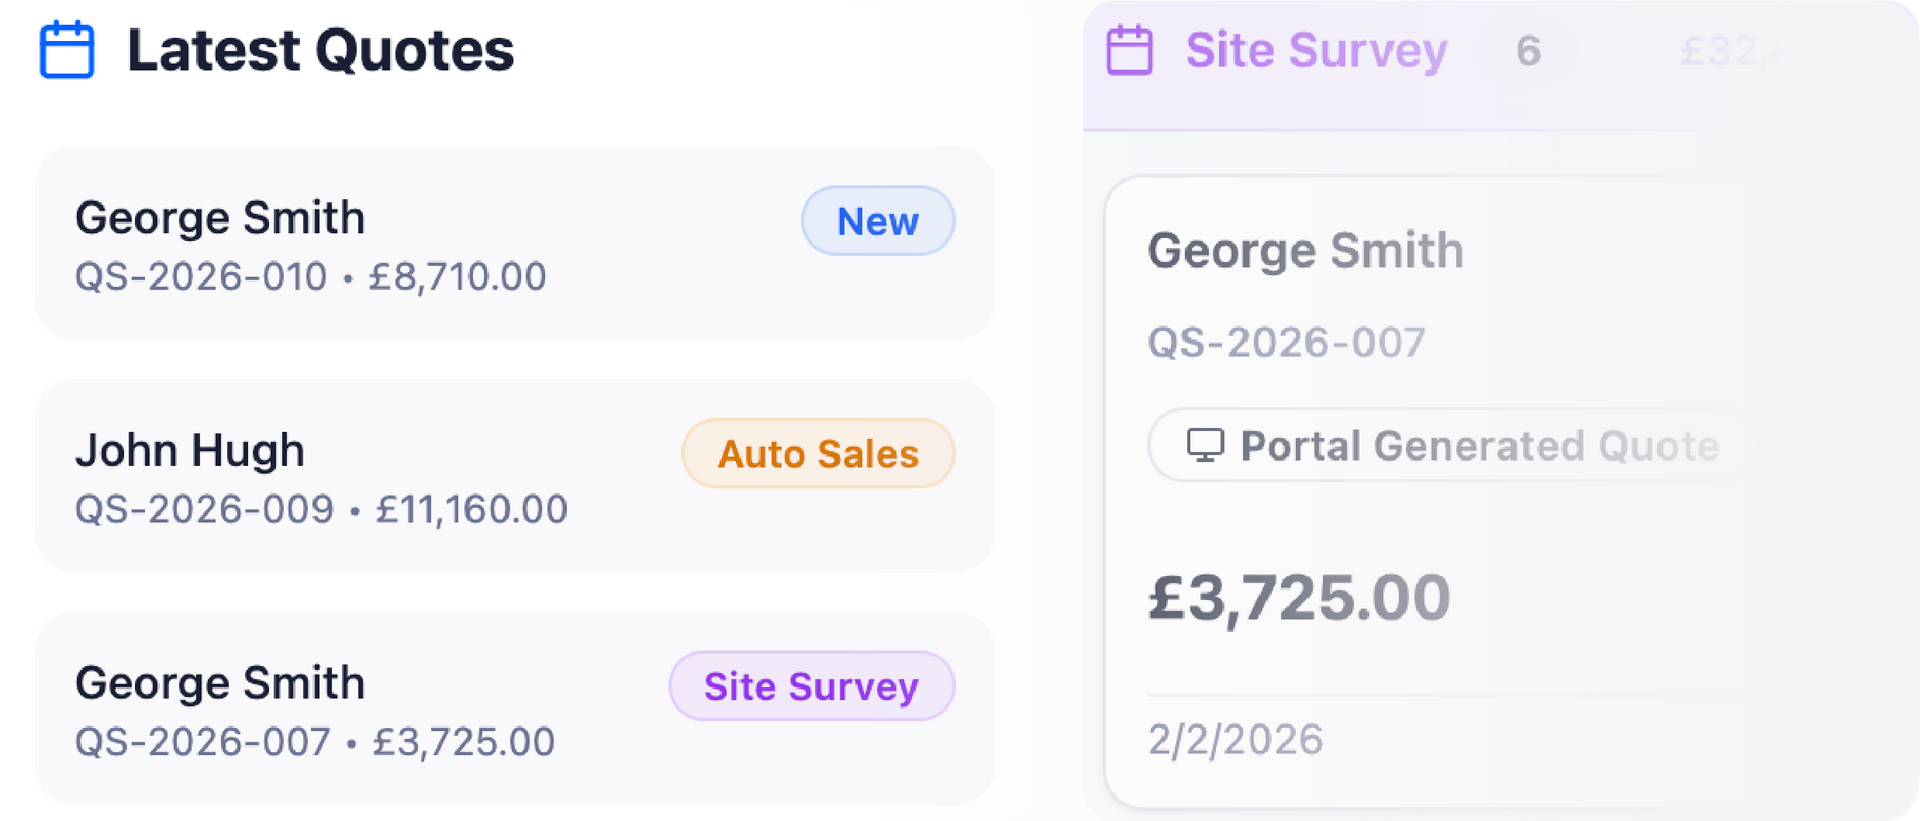Select the Latest Quotes heading

coord(320,50)
